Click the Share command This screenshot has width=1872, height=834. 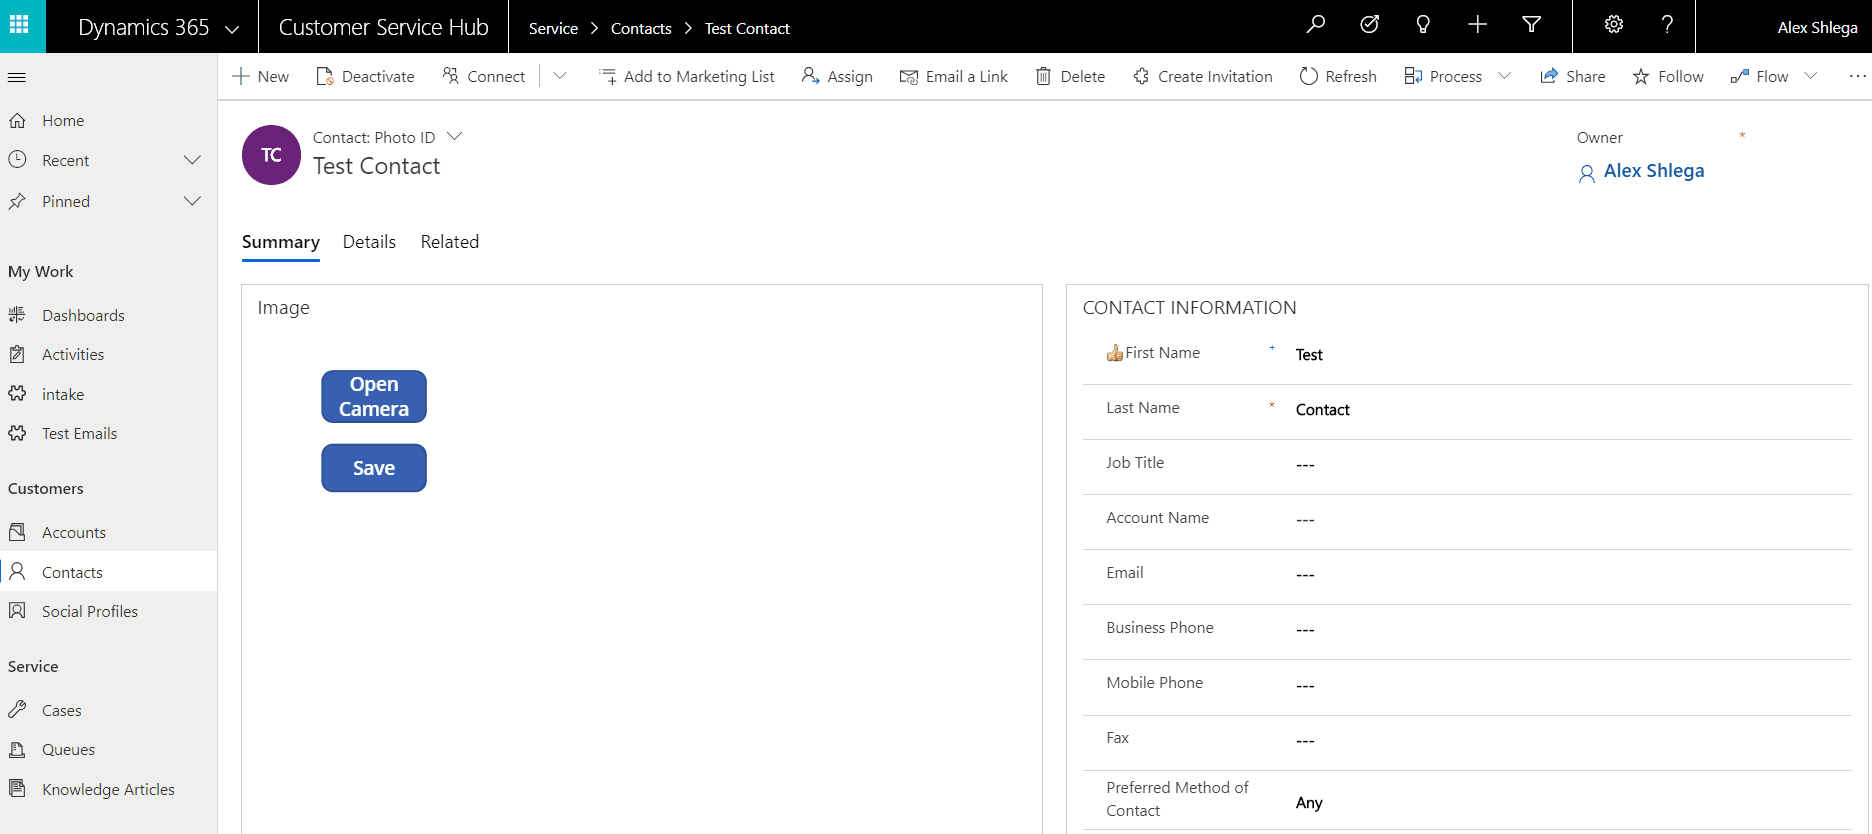[1573, 76]
